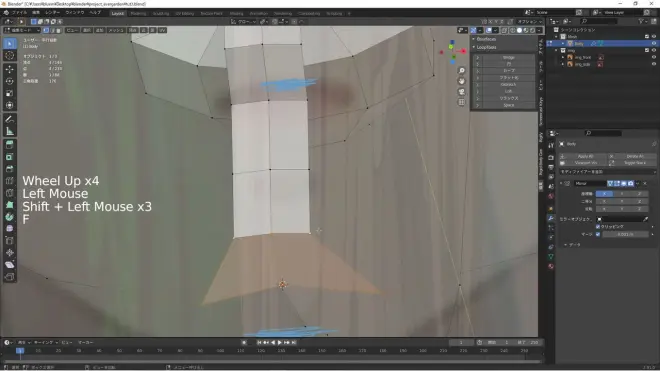Viewport: 660px width, 371px height.
Task: Toggle the Clipping checkbox in Mirror modifier
Action: pos(598,227)
